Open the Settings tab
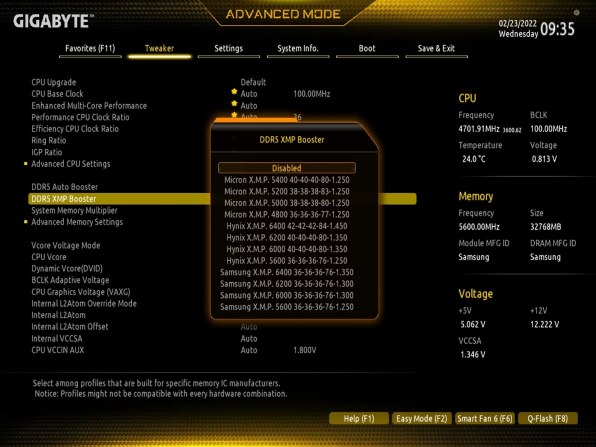The height and width of the screenshot is (447, 596). (x=228, y=49)
